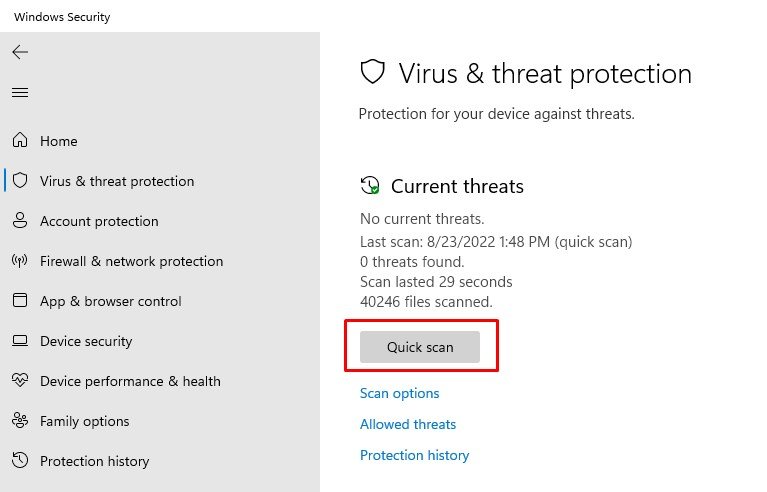This screenshot has width=767, height=492.
Task: Click the Firewall antenna icon
Action: 20,261
